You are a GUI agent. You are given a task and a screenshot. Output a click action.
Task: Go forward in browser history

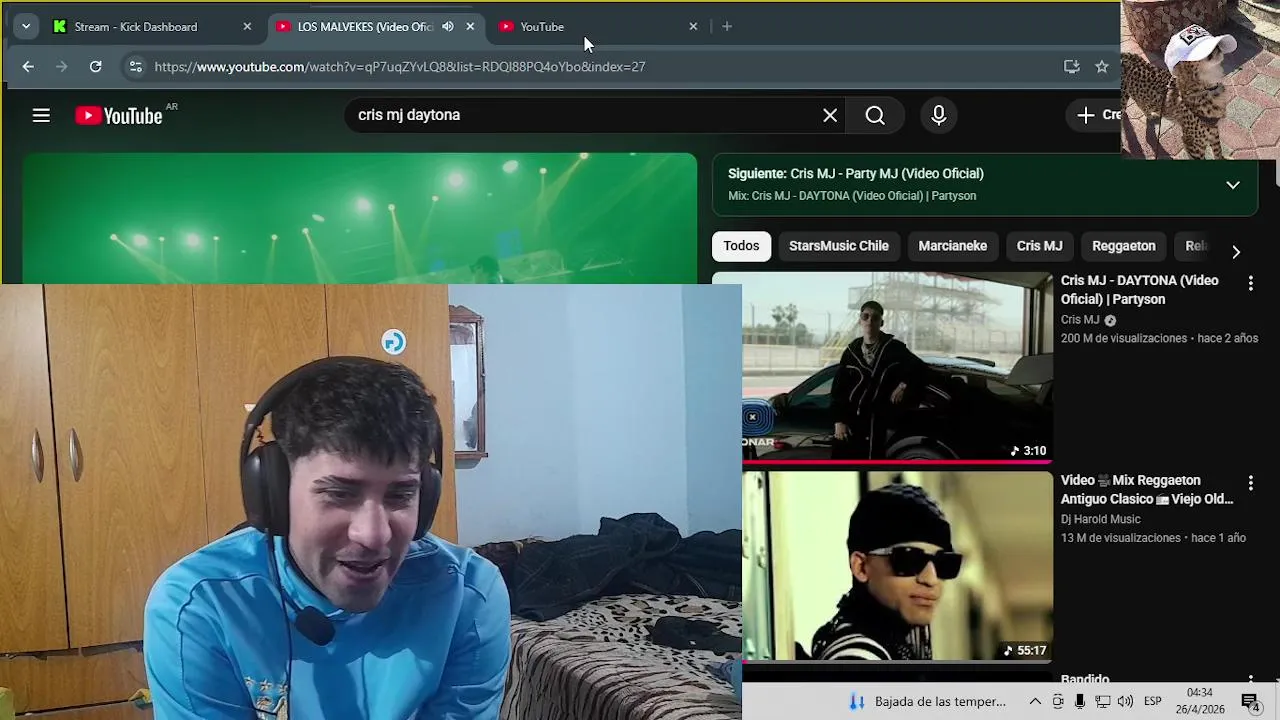click(61, 66)
